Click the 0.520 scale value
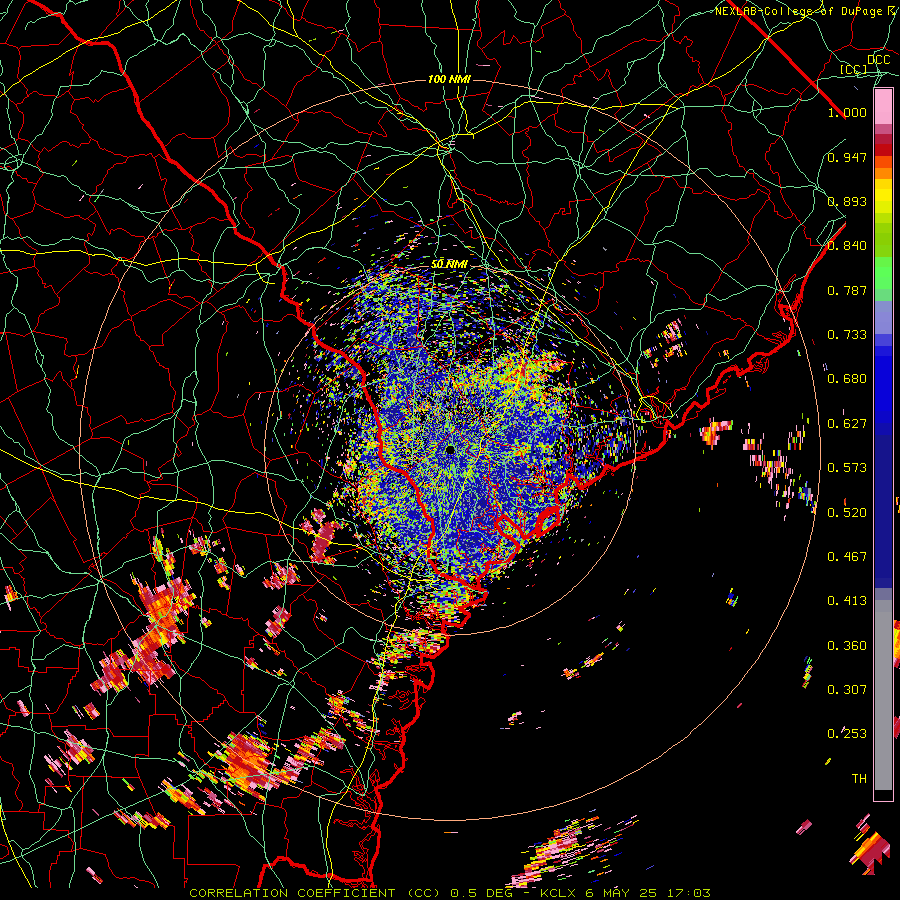900x900 pixels. pyautogui.click(x=847, y=513)
